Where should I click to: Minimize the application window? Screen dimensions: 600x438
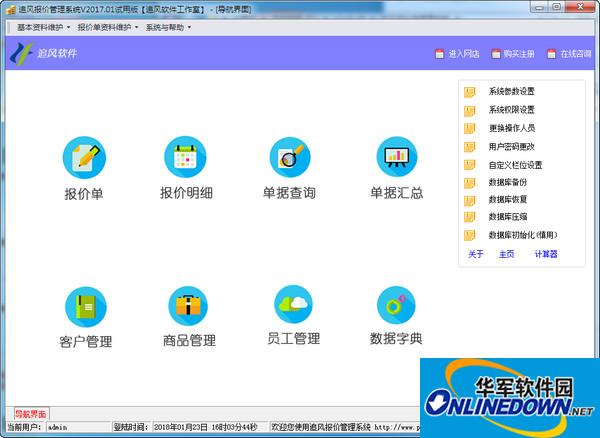coord(540,7)
